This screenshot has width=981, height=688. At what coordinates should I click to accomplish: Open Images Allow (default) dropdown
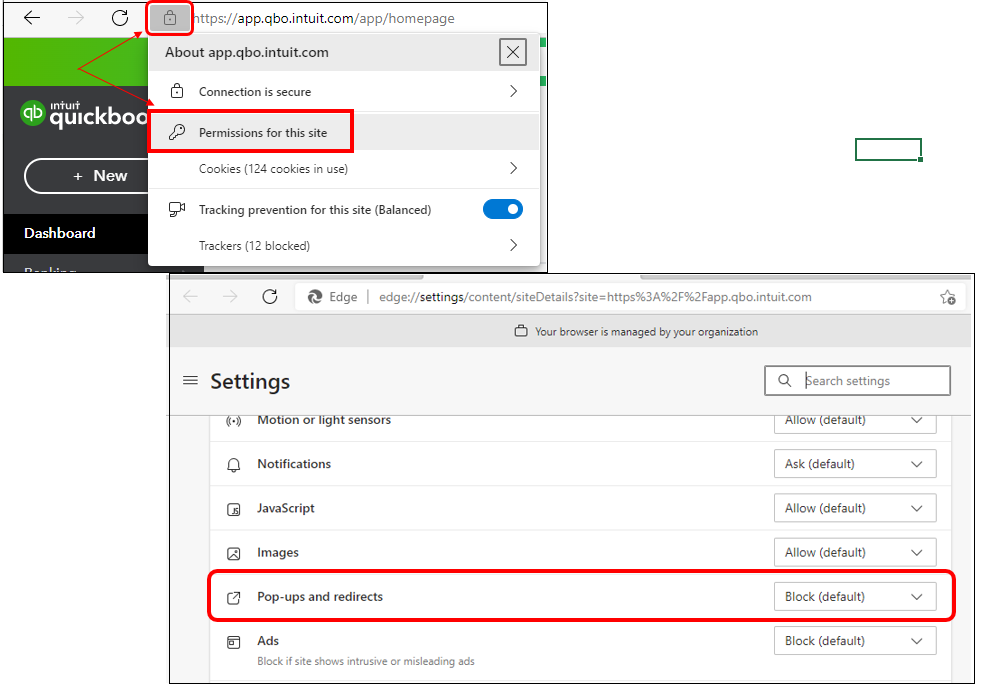pos(855,552)
